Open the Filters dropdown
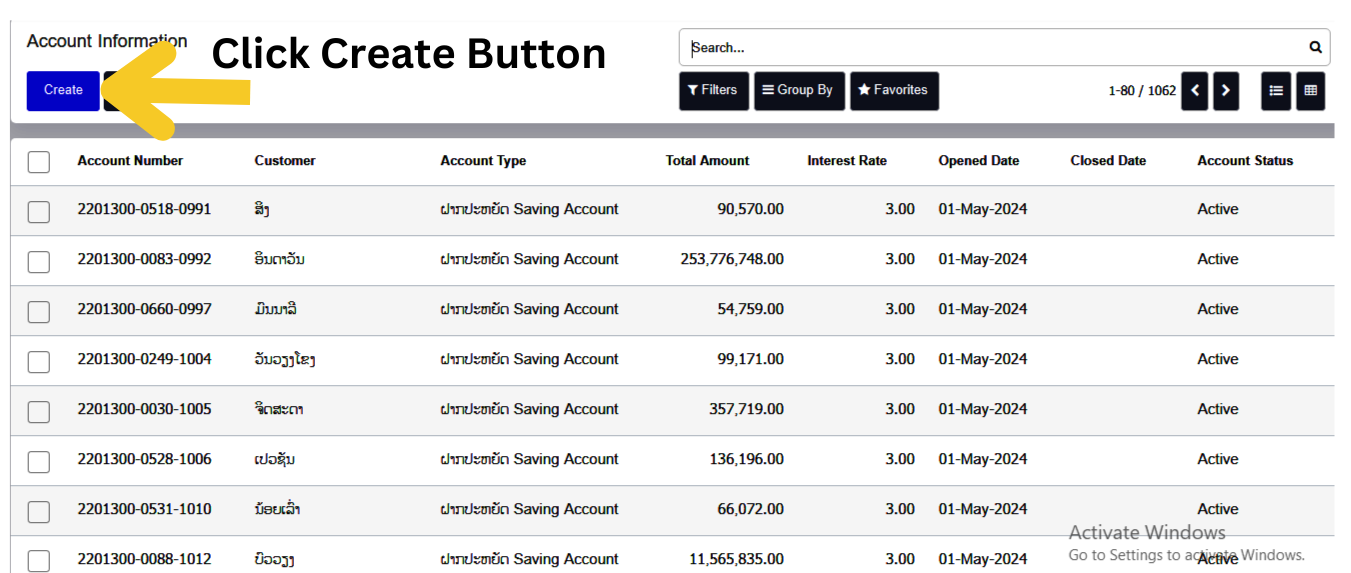This screenshot has width=1351, height=573. [713, 90]
